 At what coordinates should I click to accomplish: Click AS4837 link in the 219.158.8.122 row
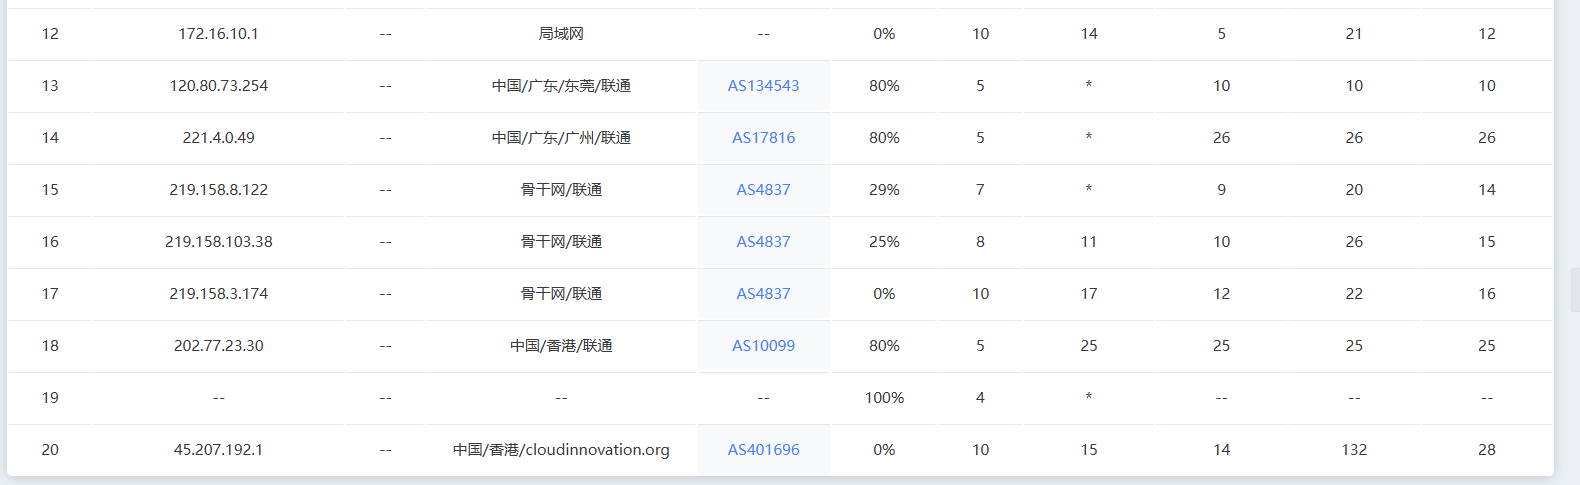[x=763, y=190]
